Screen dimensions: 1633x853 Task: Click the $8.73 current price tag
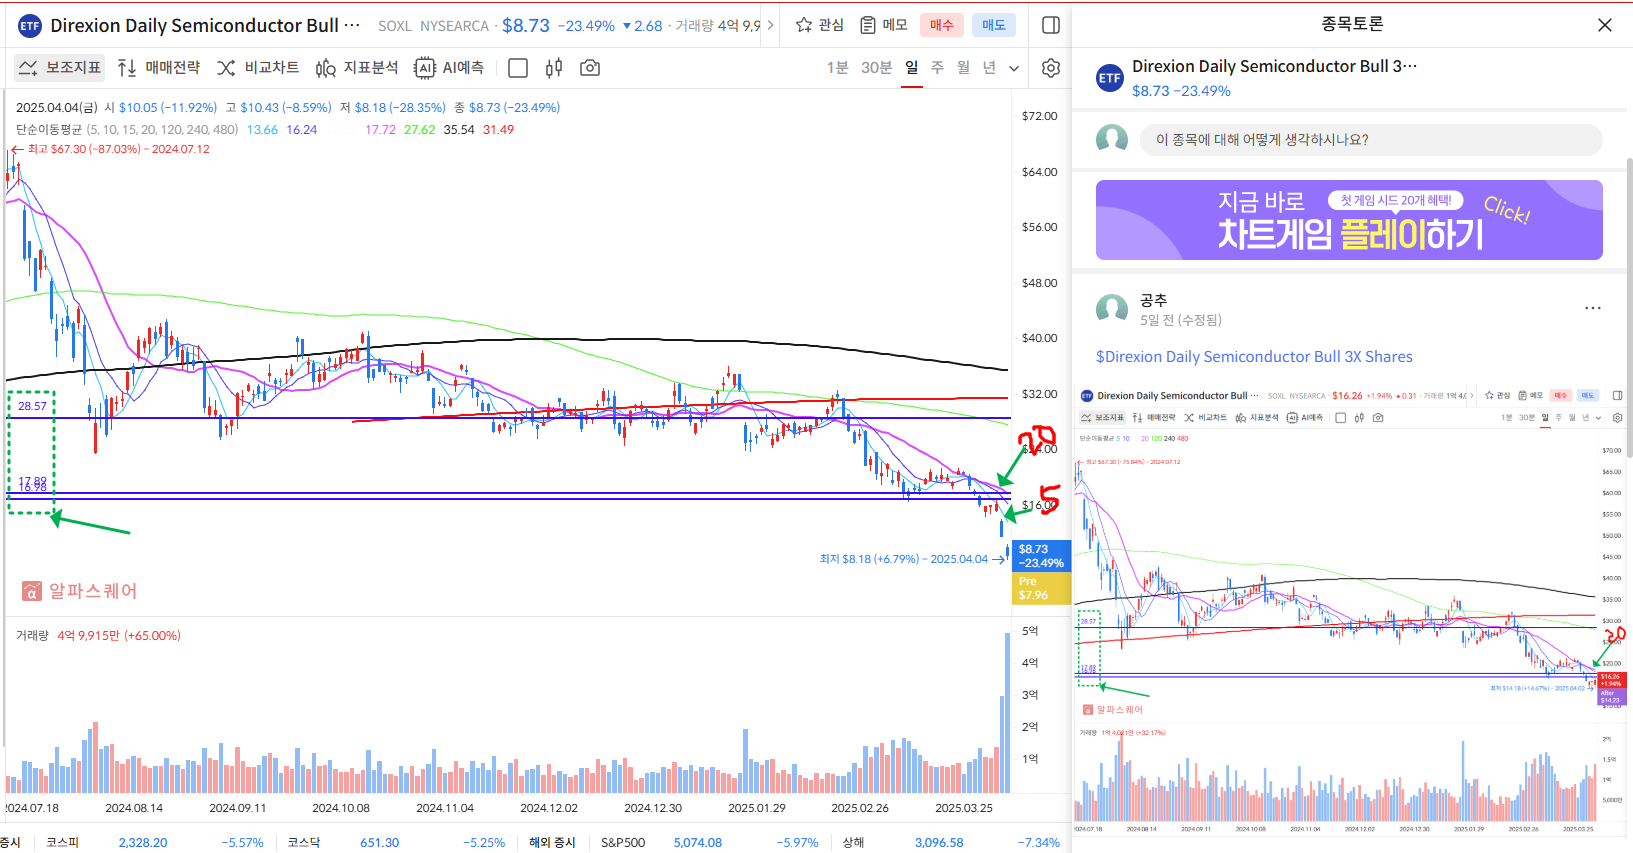tap(1041, 556)
